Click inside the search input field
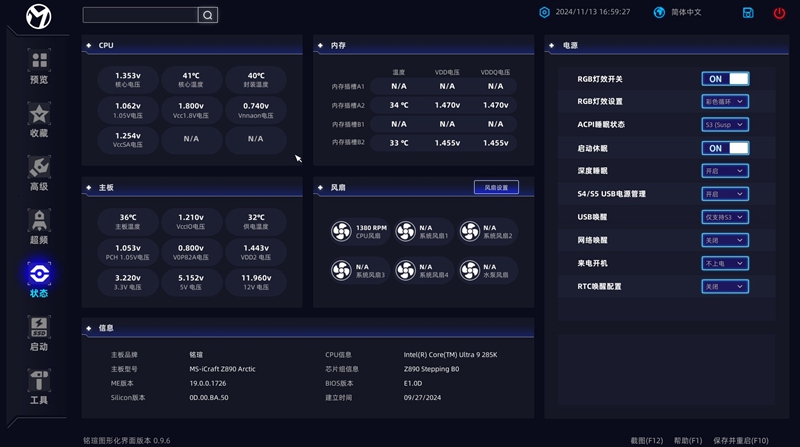The image size is (800, 447). tap(139, 15)
